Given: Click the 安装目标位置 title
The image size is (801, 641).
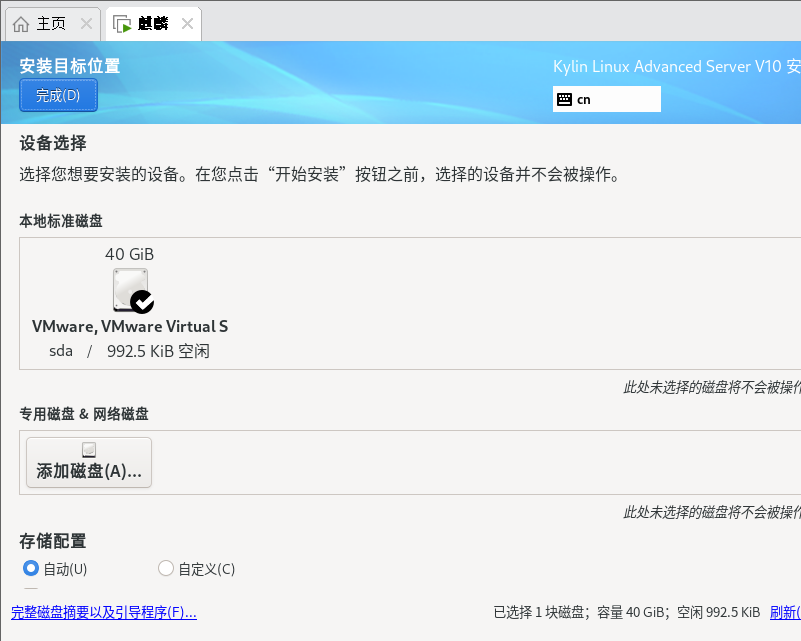Looking at the screenshot, I should pos(69,66).
